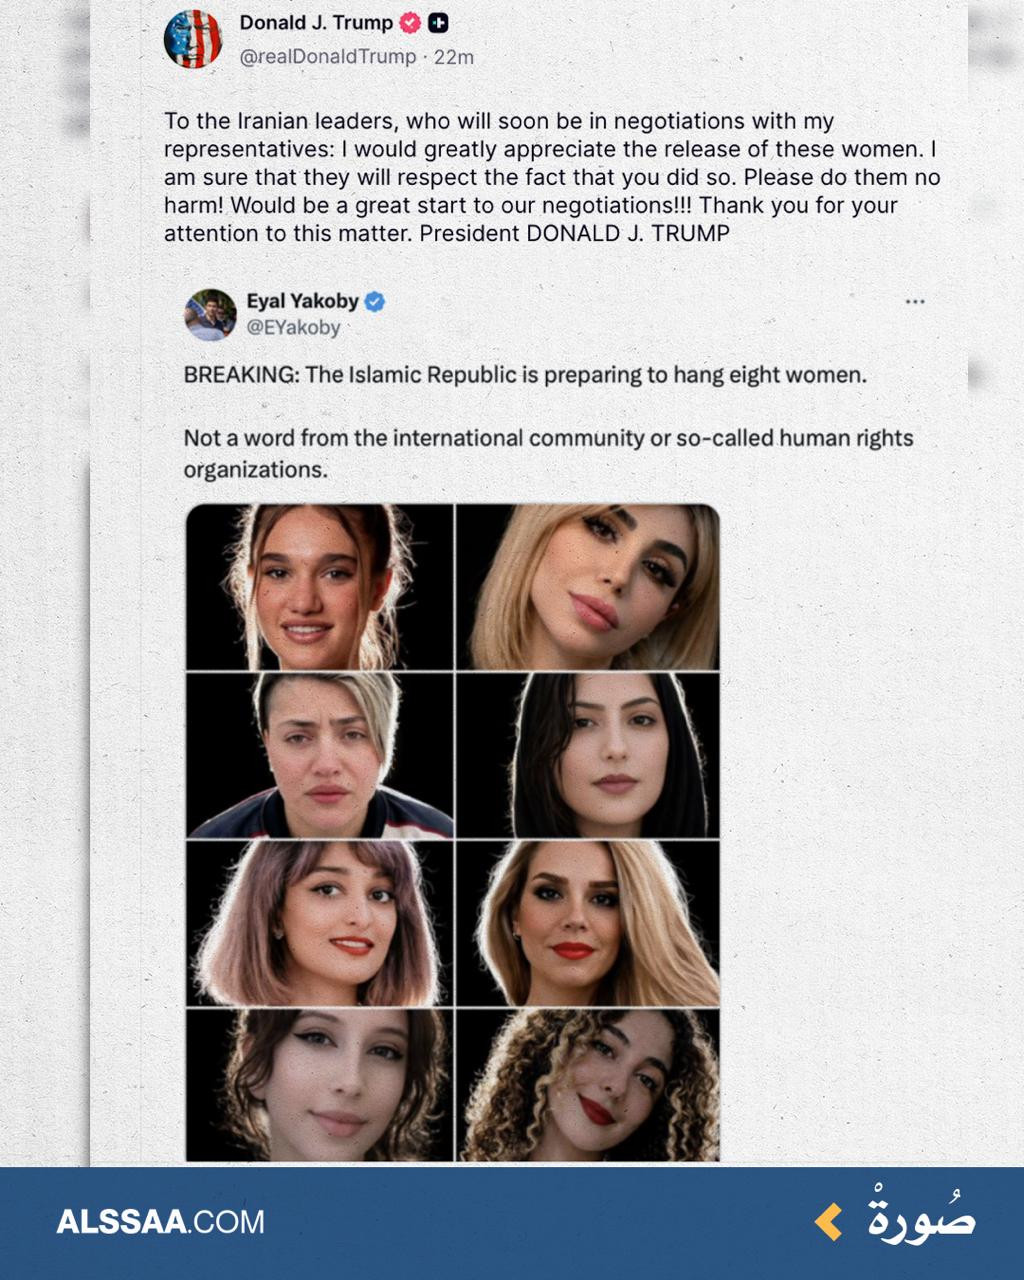Image resolution: width=1024 pixels, height=1280 pixels.
Task: Click the pink verified badge in top post
Action: 410,23
